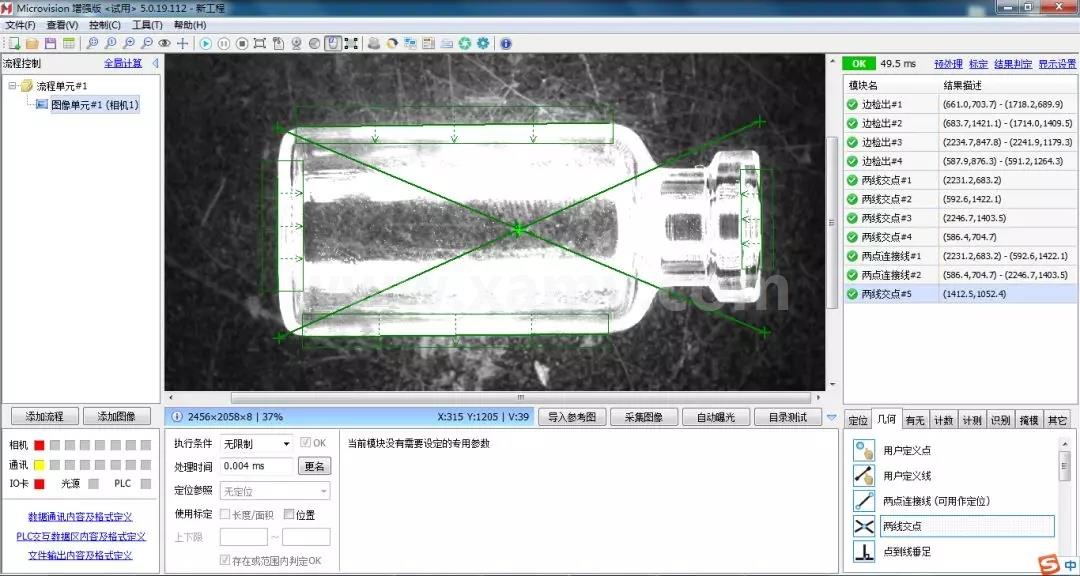Click the yellow 通讯 status indicator

point(39,465)
